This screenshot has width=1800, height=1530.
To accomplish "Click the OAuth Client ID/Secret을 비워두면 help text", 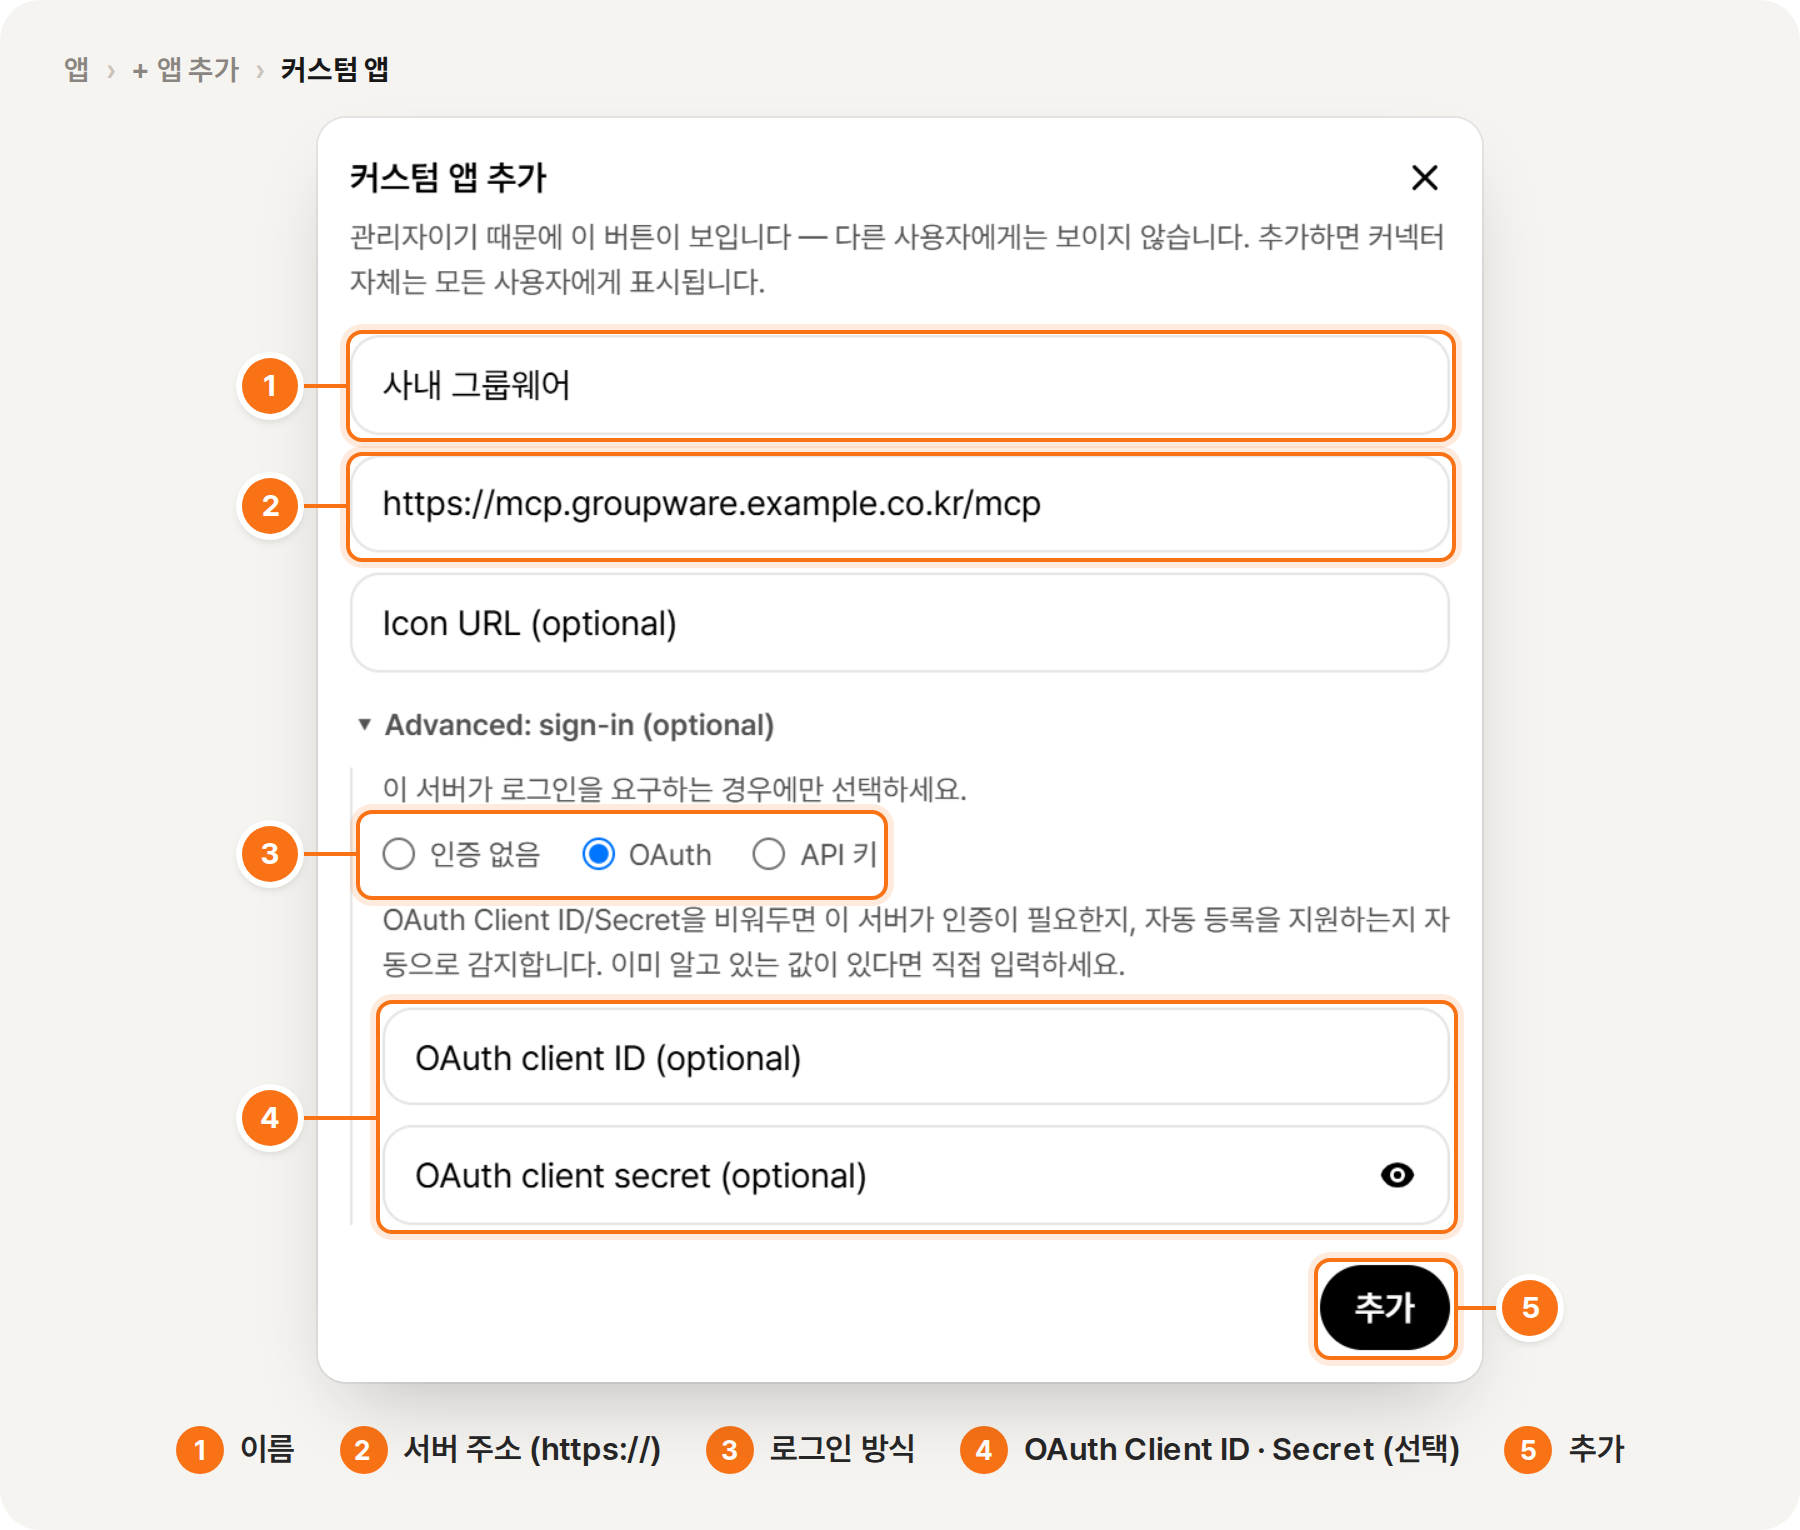I will (x=916, y=942).
